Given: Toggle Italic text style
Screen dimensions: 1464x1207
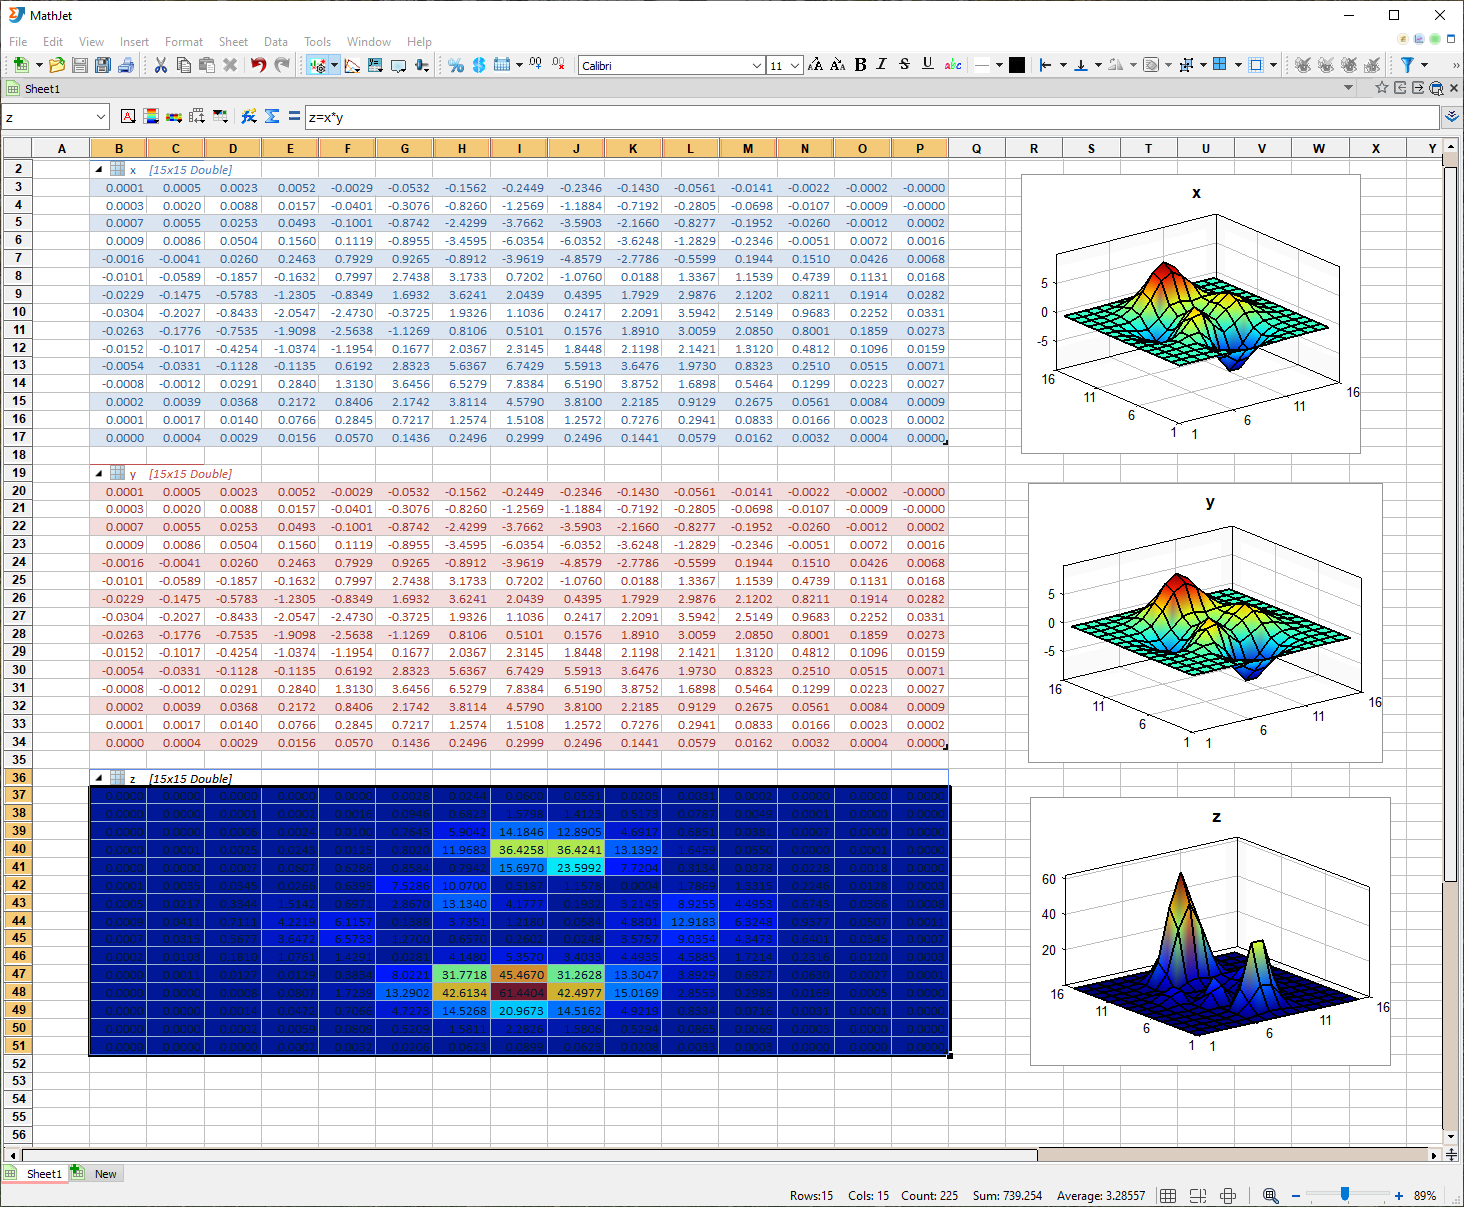Looking at the screenshot, I should [882, 65].
